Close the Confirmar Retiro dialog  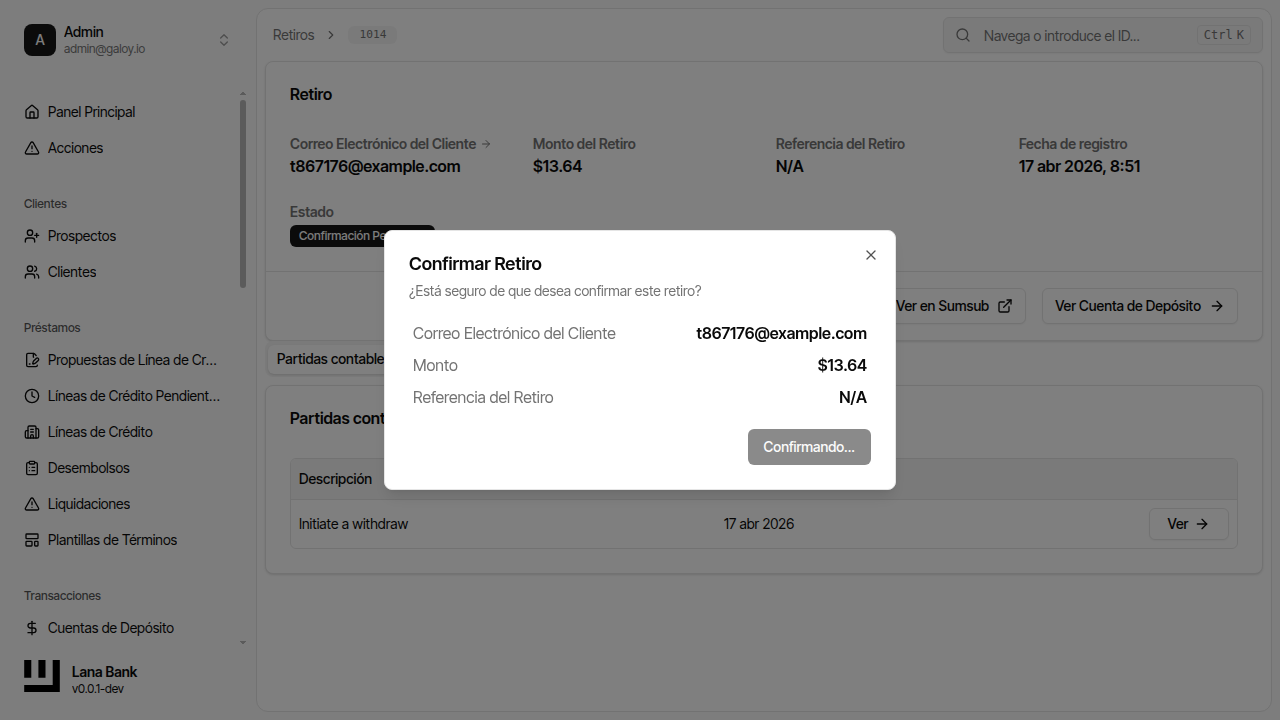(871, 255)
